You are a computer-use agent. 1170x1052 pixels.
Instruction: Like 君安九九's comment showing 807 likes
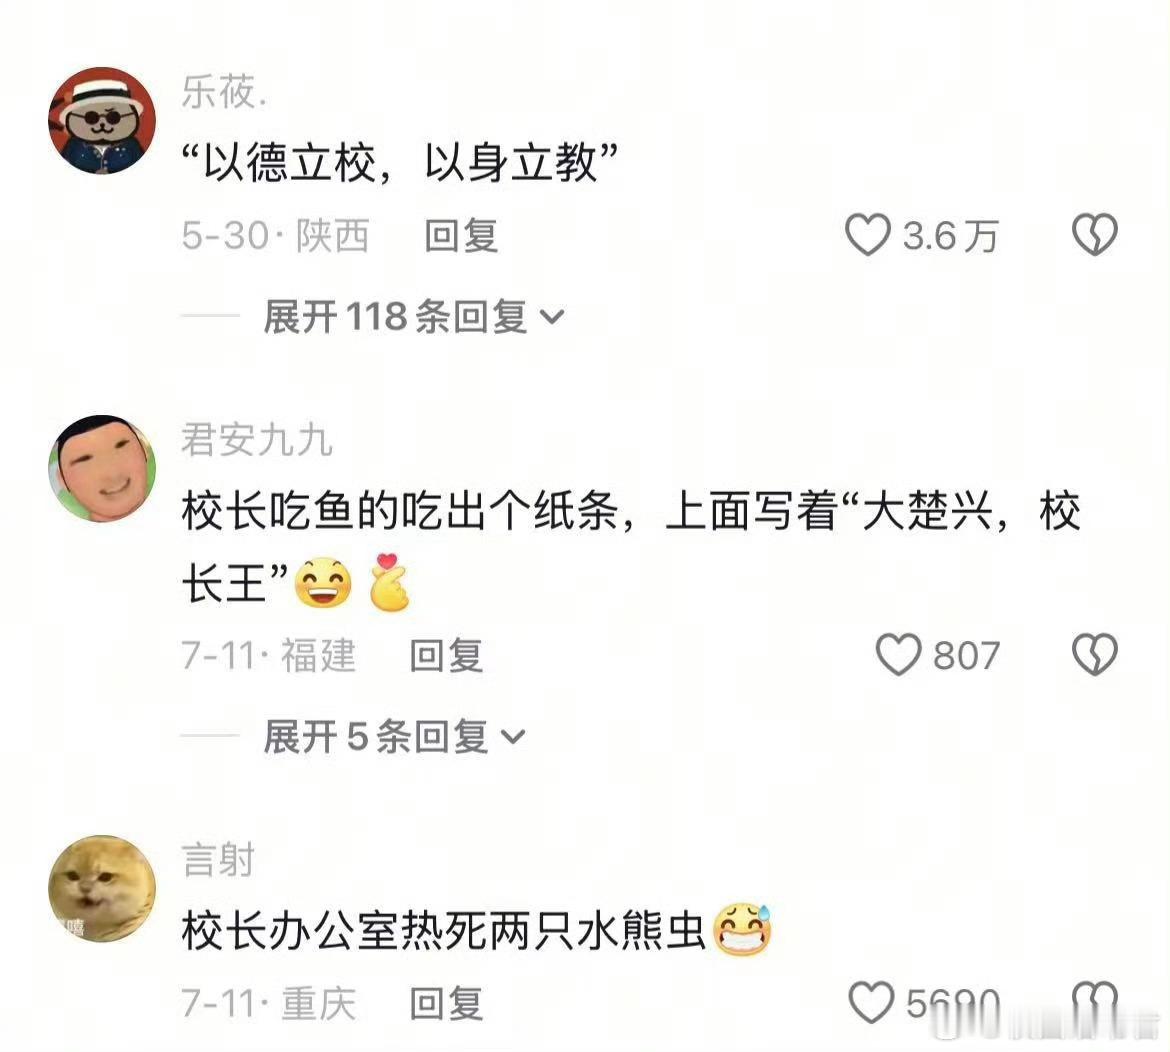[x=898, y=655]
